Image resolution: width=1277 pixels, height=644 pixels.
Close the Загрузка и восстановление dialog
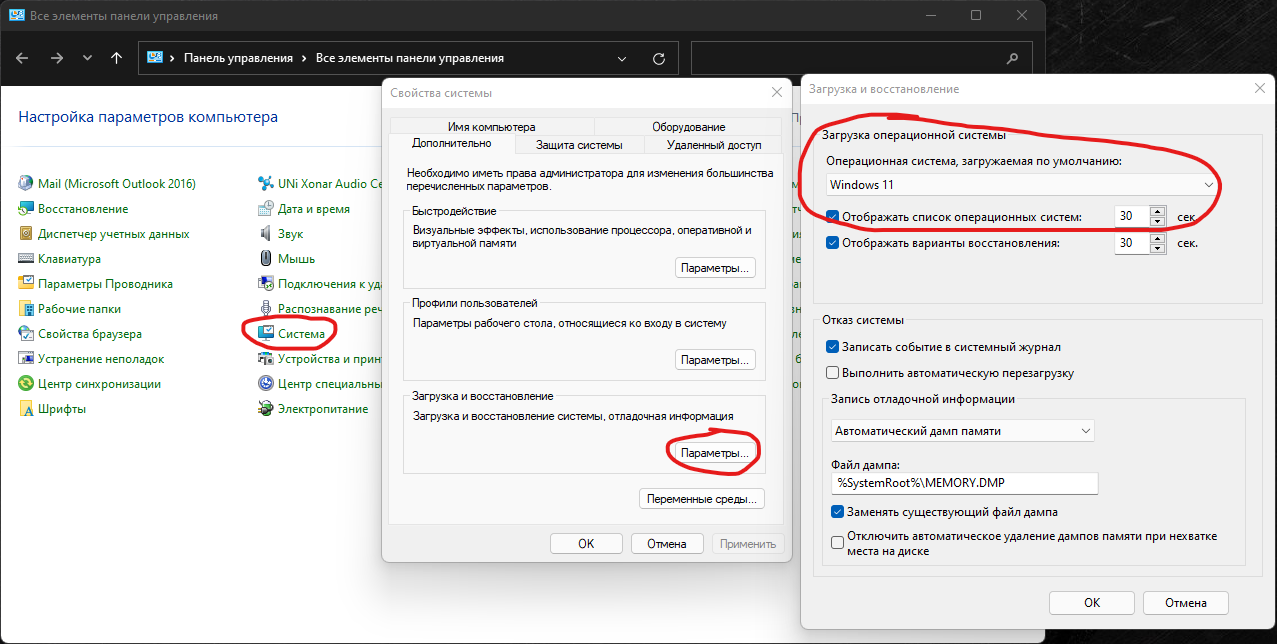click(1259, 89)
